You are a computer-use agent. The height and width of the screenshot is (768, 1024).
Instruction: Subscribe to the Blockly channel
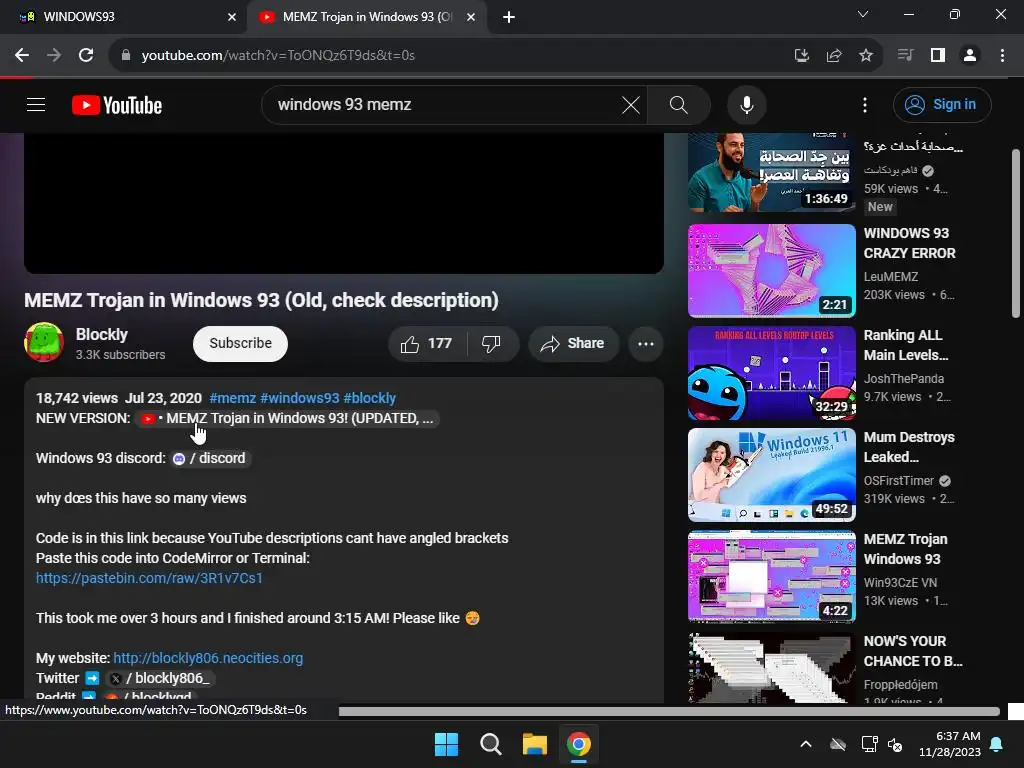point(240,344)
